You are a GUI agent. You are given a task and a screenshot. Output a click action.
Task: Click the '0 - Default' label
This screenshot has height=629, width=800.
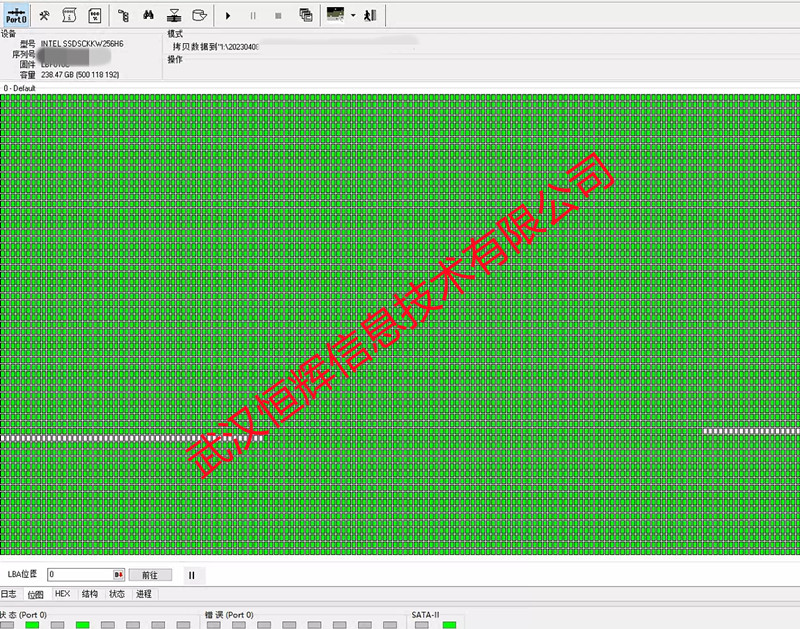pyautogui.click(x=19, y=88)
